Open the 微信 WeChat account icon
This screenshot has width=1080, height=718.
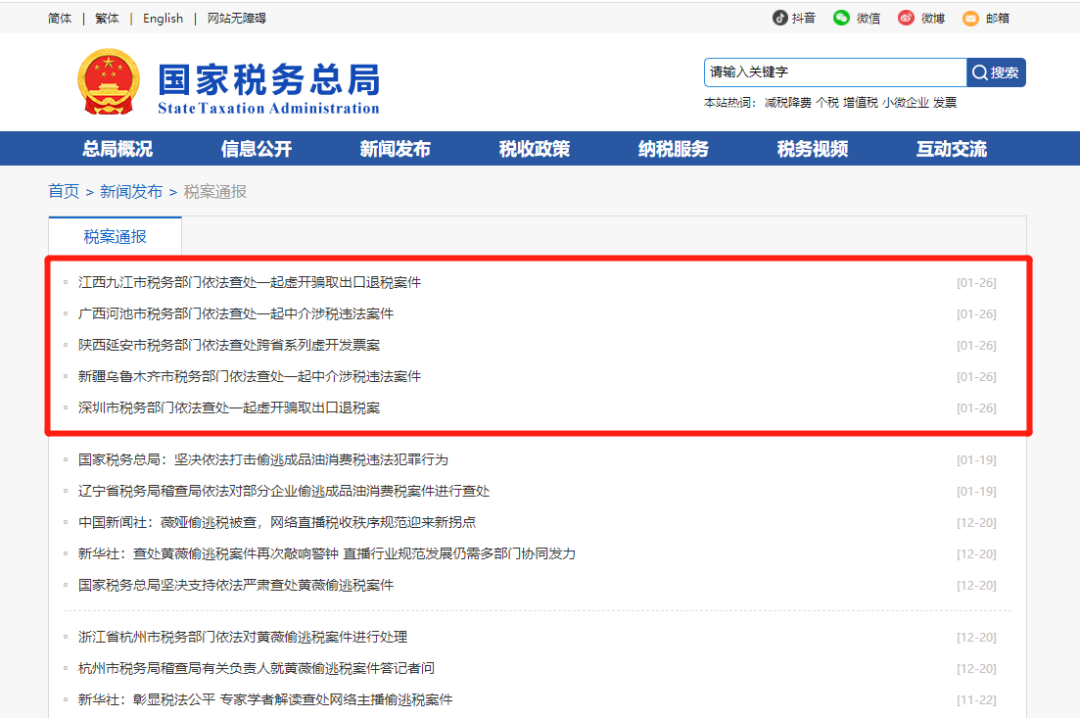[x=843, y=17]
